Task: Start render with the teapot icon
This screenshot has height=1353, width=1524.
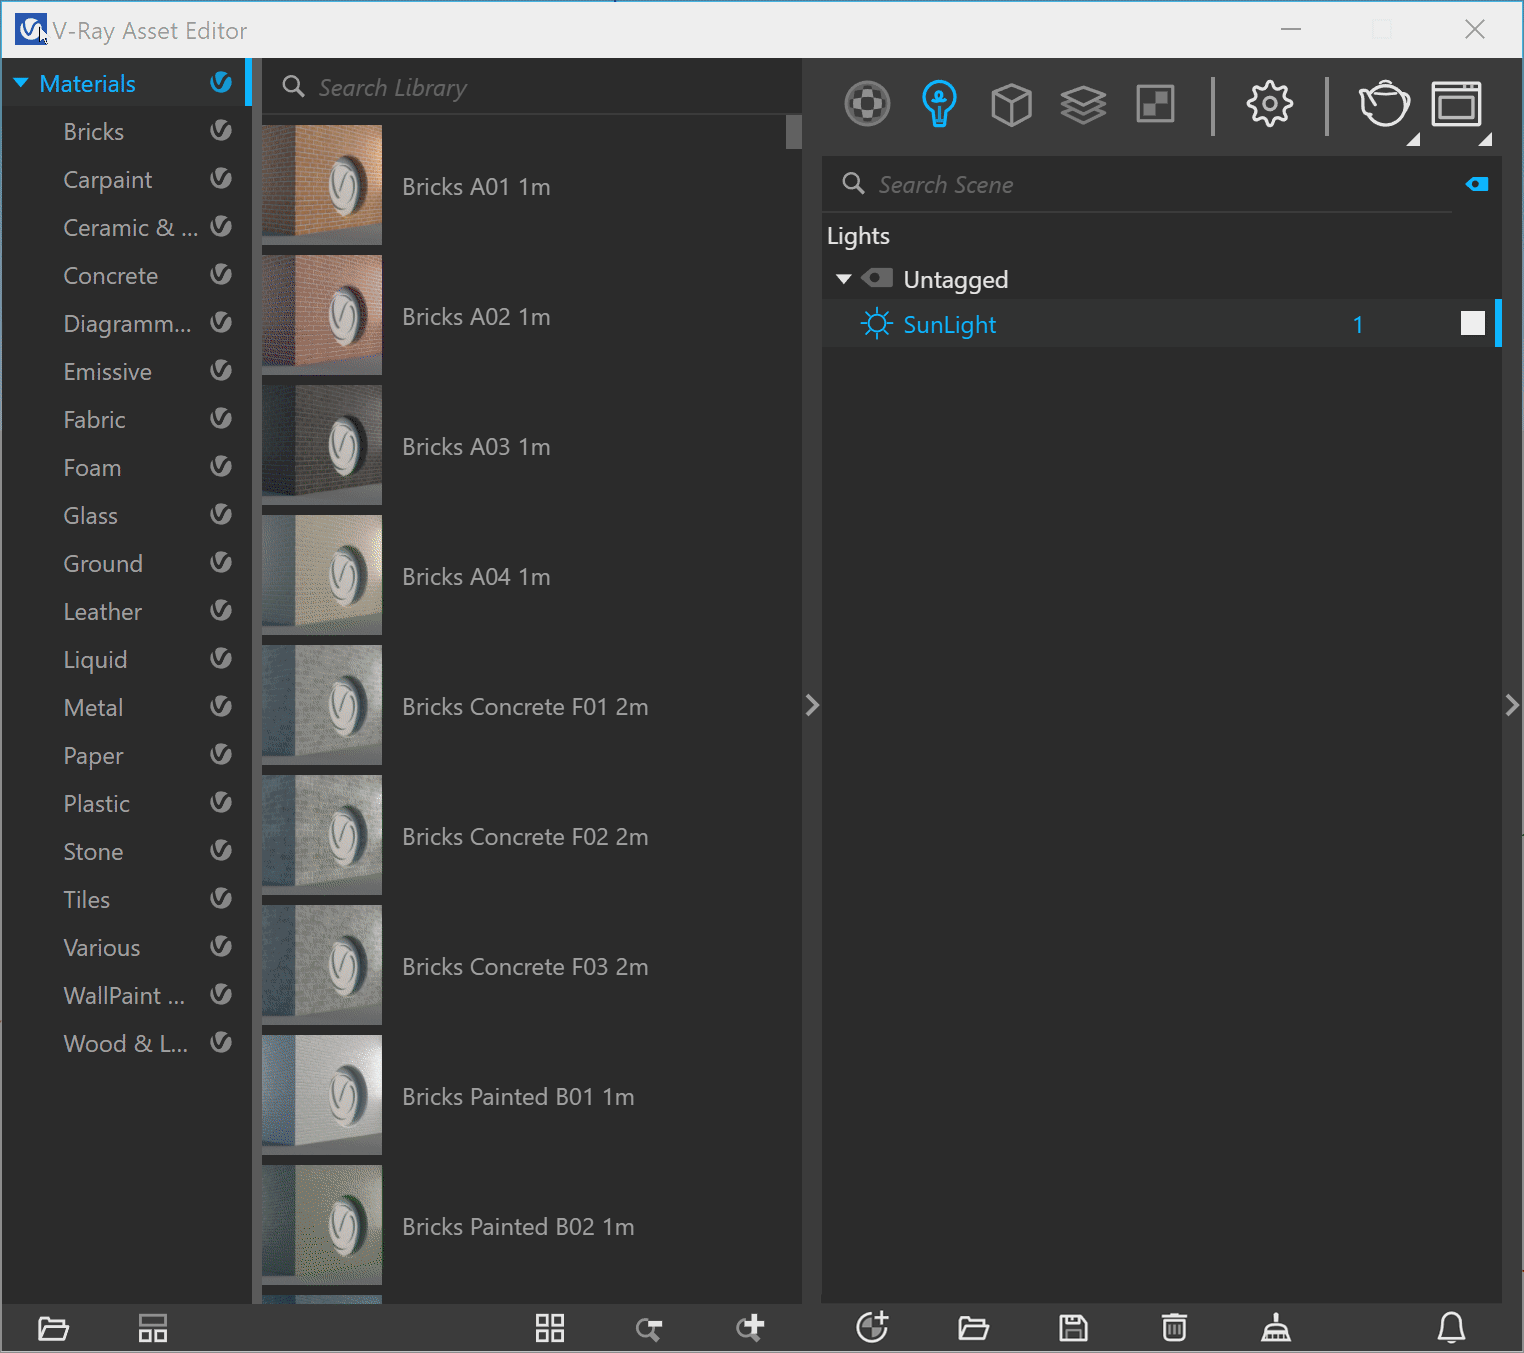Action: [1383, 104]
